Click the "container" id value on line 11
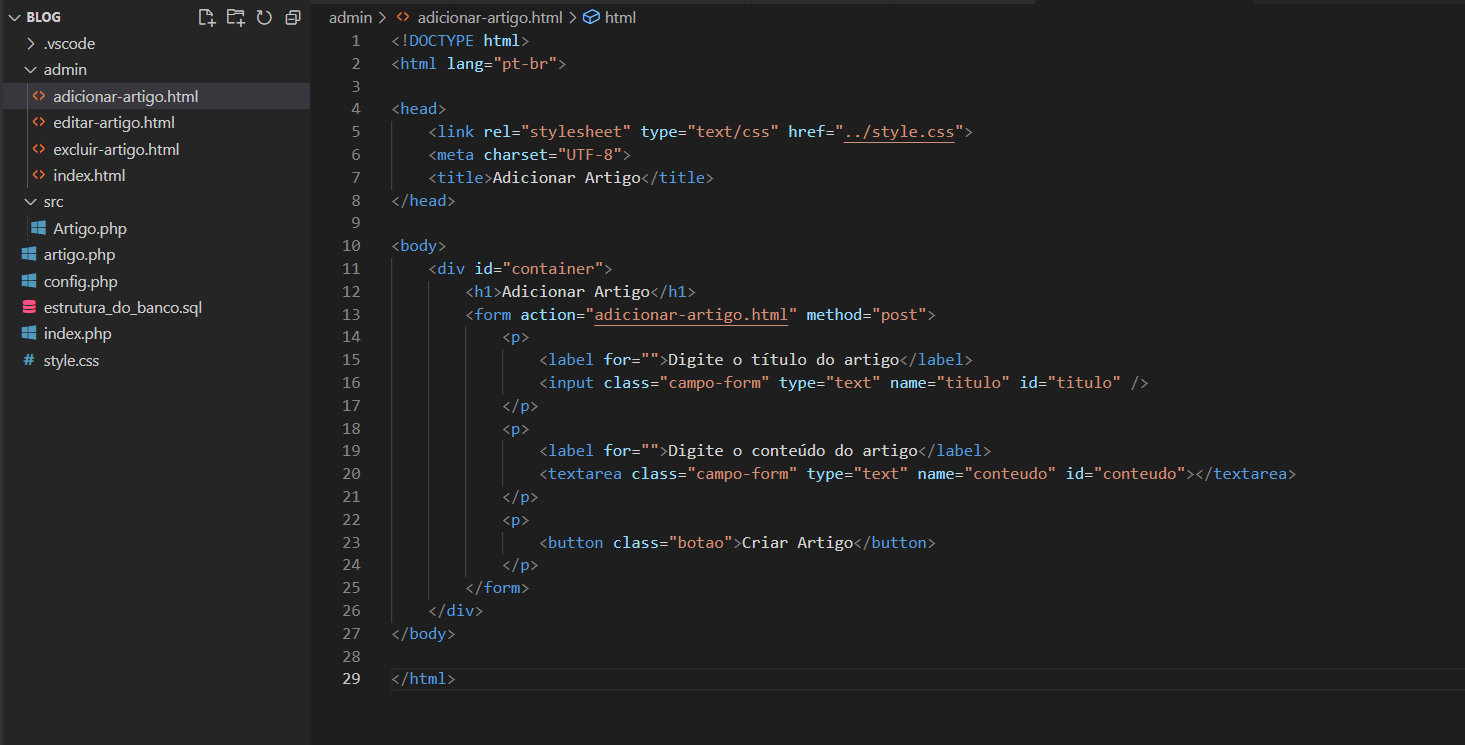Image resolution: width=1465 pixels, height=745 pixels. pos(553,269)
